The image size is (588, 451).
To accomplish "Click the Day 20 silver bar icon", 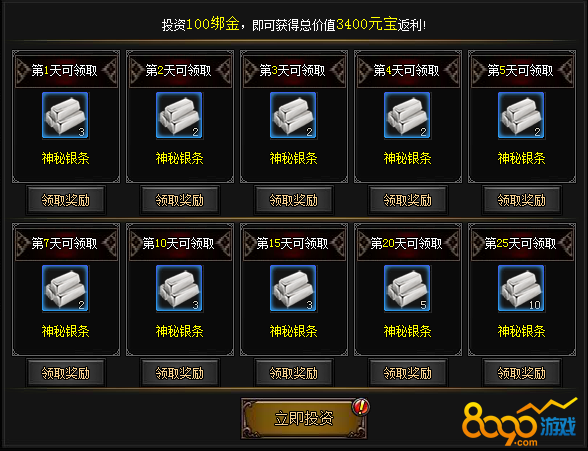I will tap(407, 288).
